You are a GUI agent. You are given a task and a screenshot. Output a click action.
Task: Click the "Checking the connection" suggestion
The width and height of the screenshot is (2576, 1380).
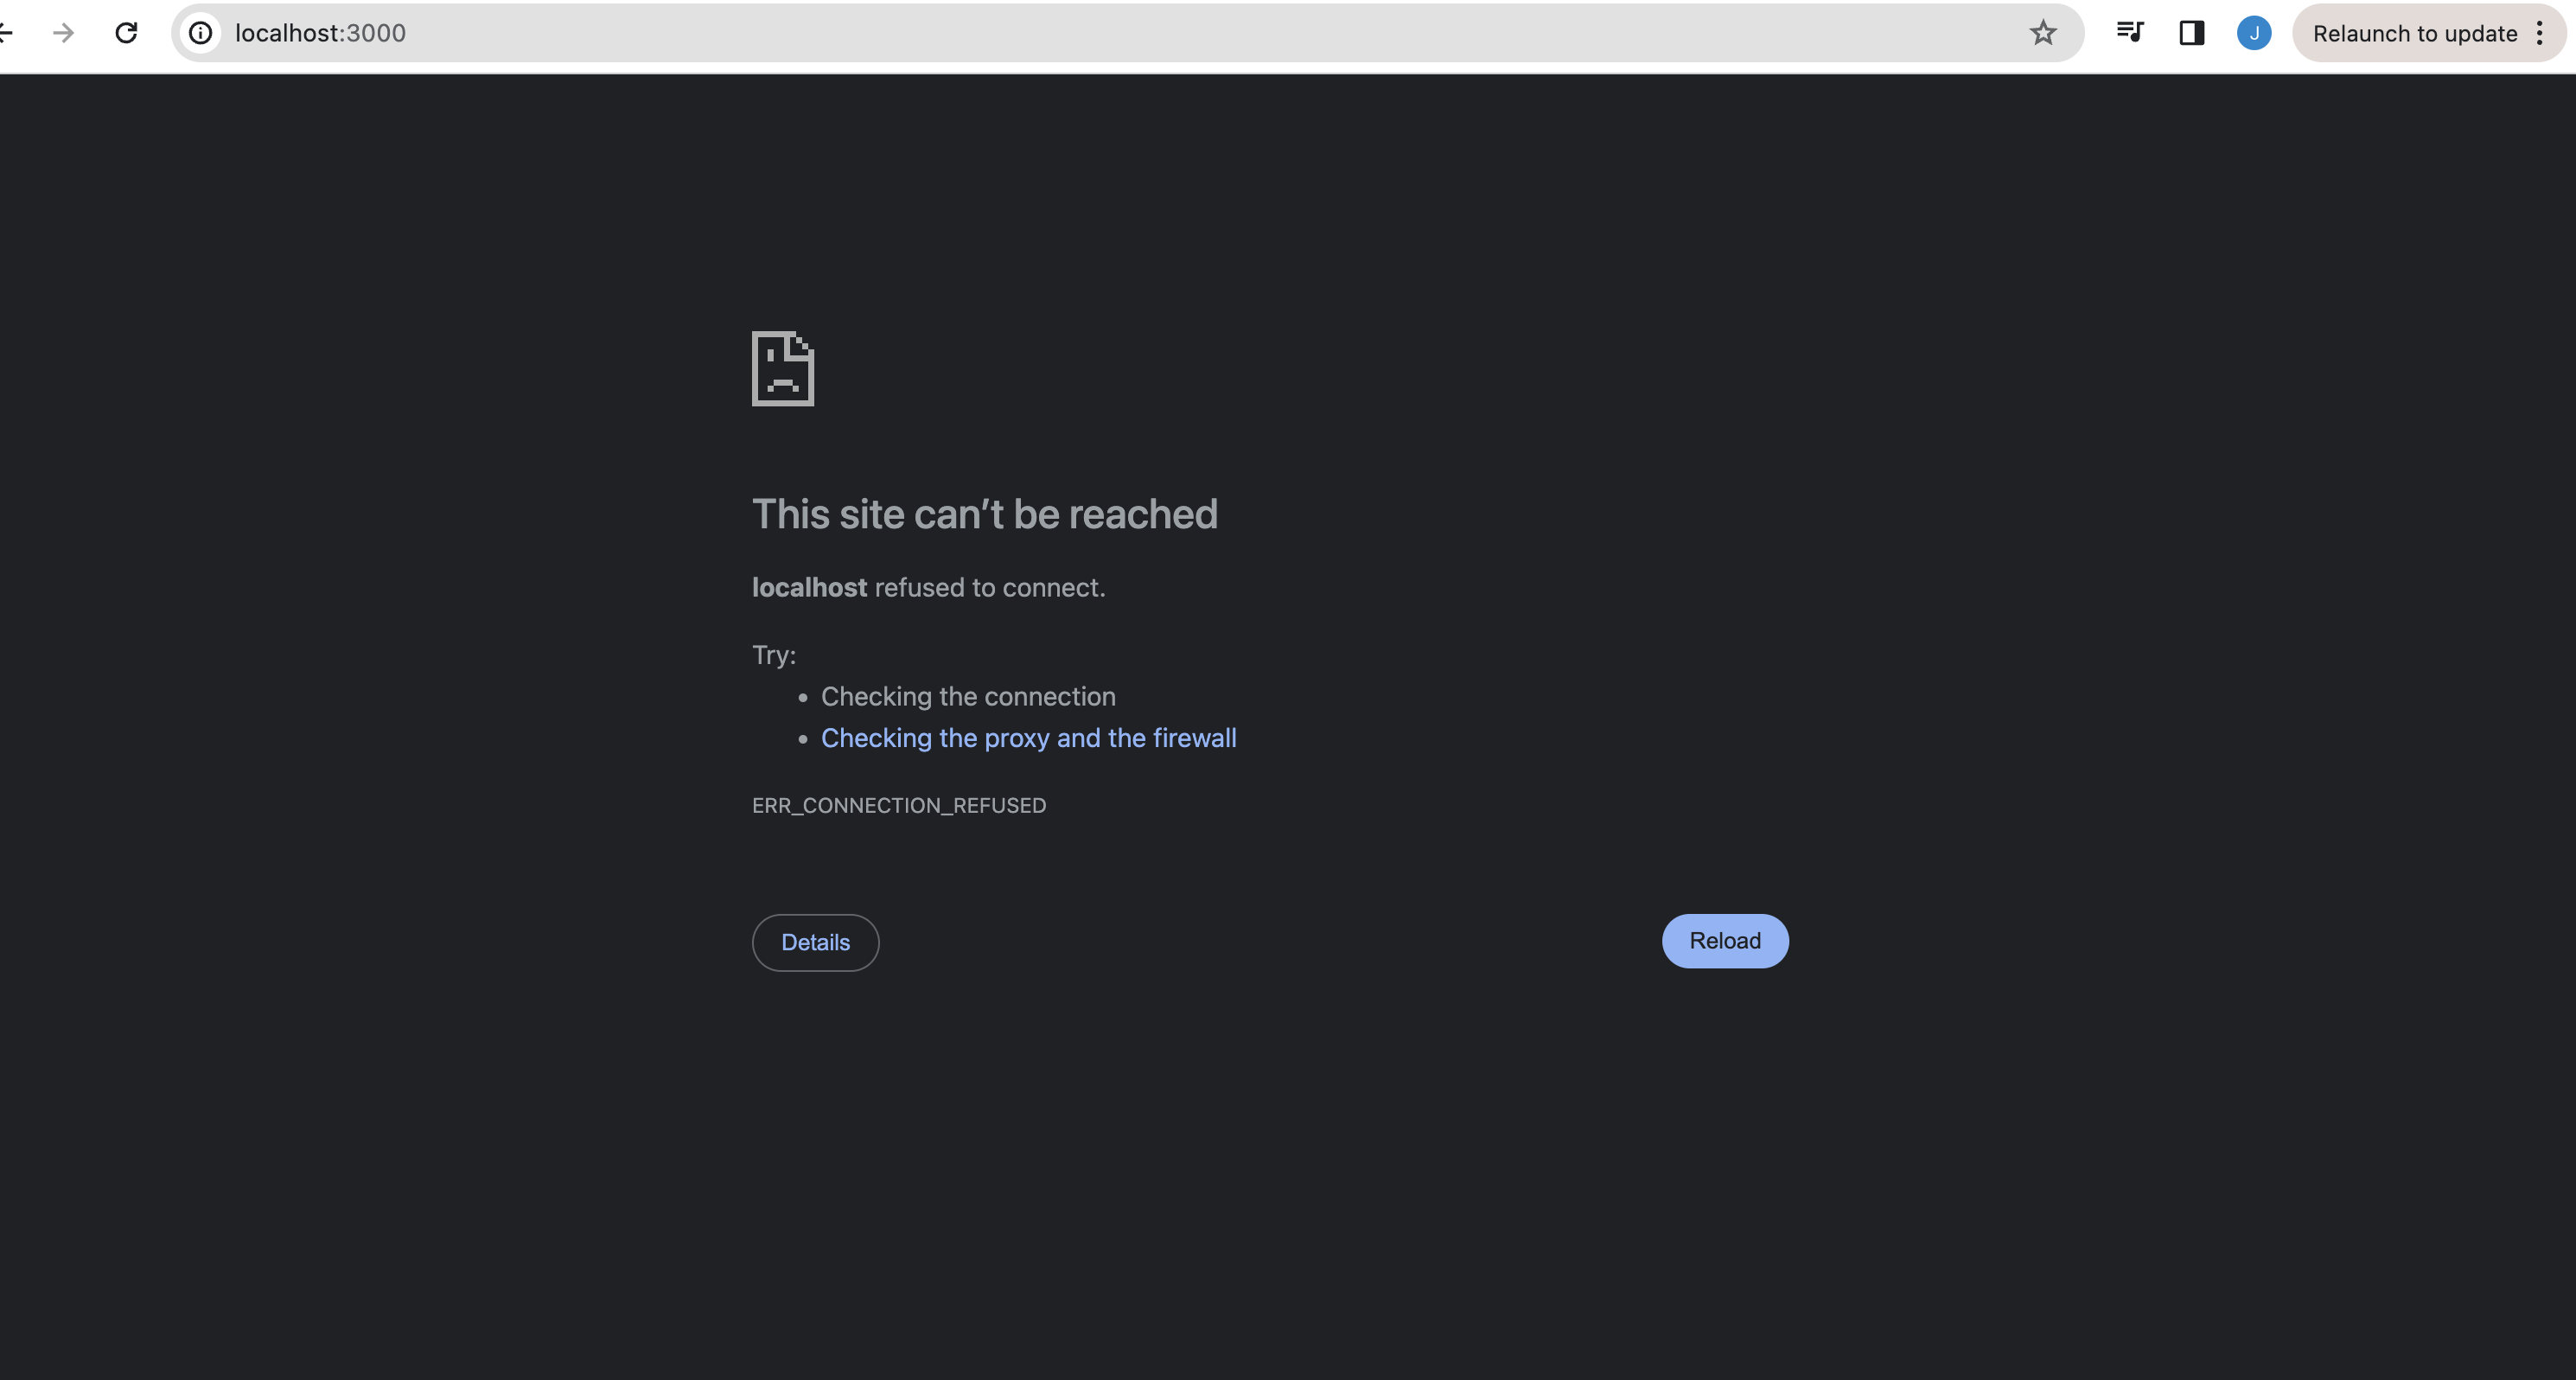tap(967, 696)
